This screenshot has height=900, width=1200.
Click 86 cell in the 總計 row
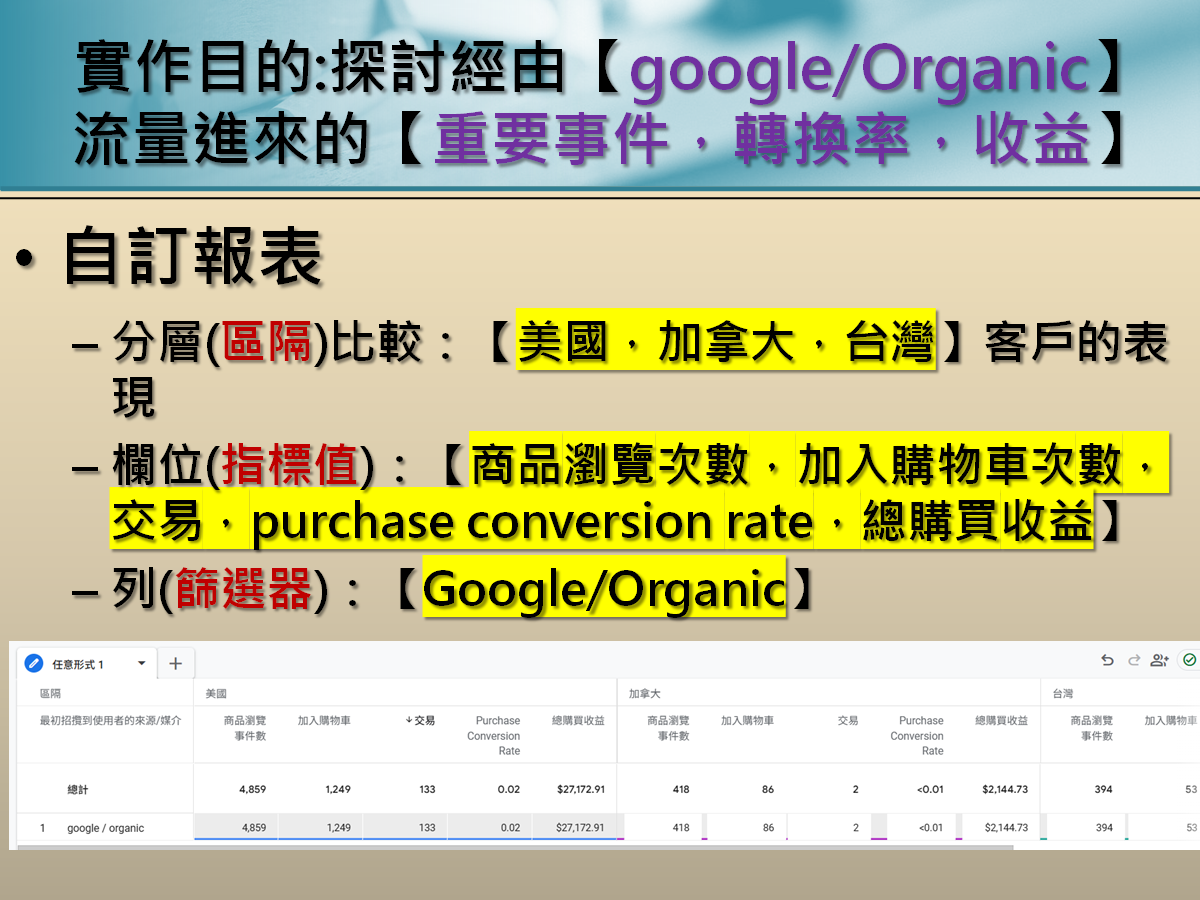(x=767, y=789)
